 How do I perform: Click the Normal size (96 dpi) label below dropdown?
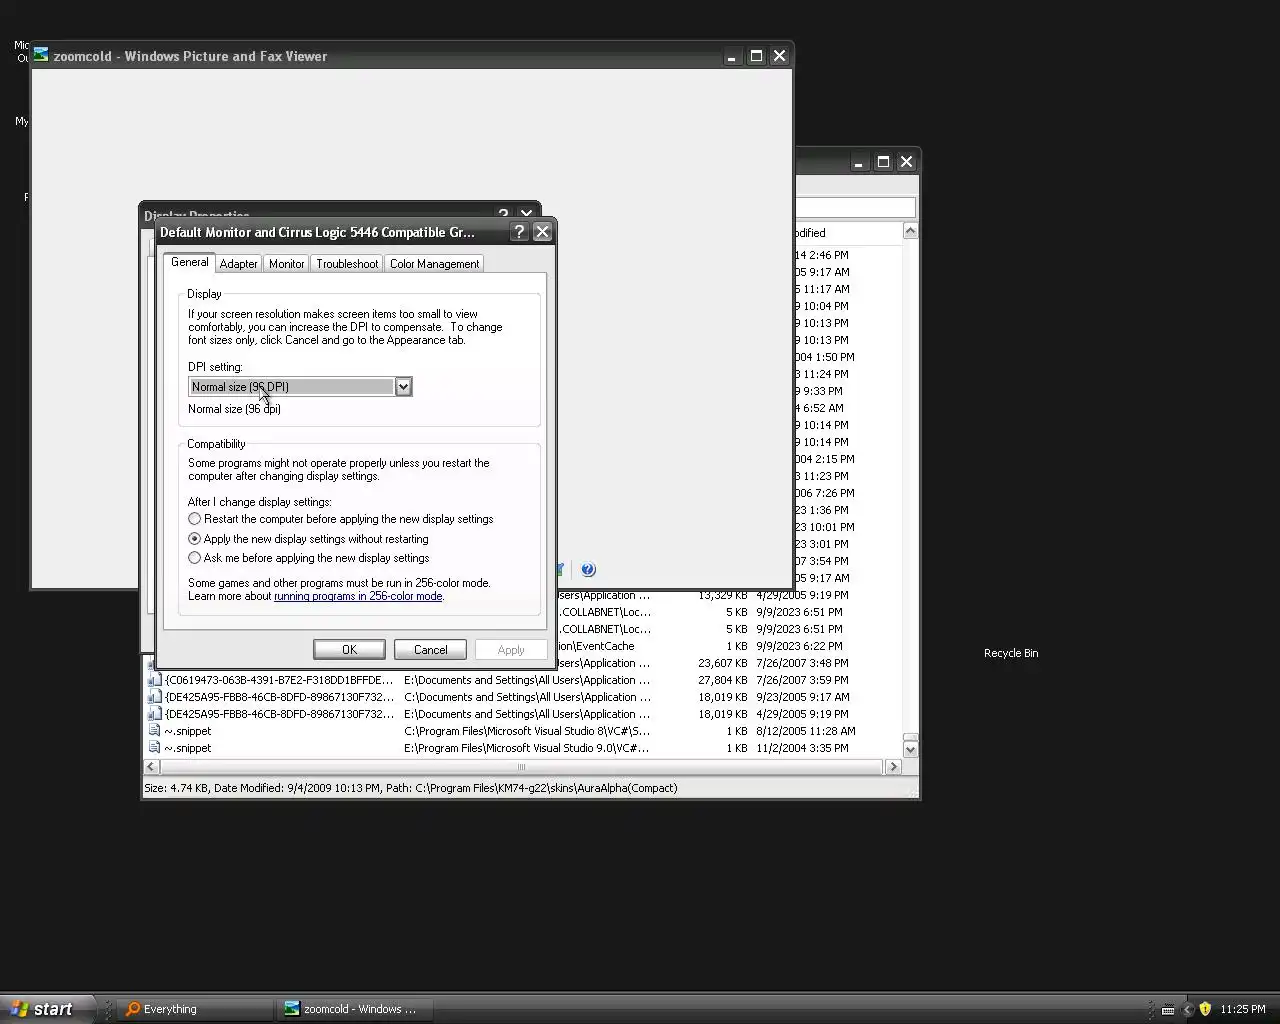tap(234, 409)
